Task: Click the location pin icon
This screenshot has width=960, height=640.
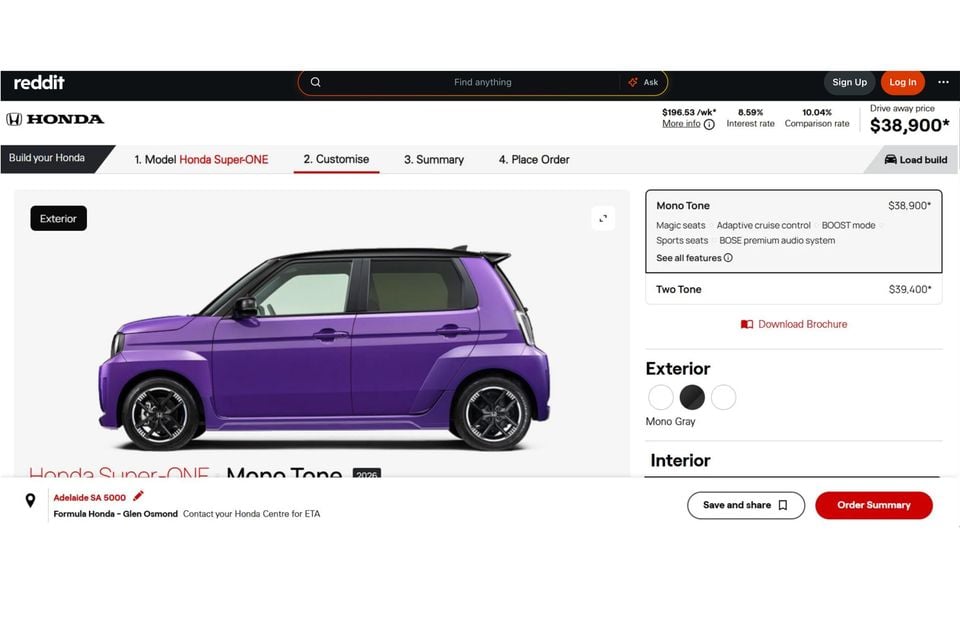Action: click(30, 500)
